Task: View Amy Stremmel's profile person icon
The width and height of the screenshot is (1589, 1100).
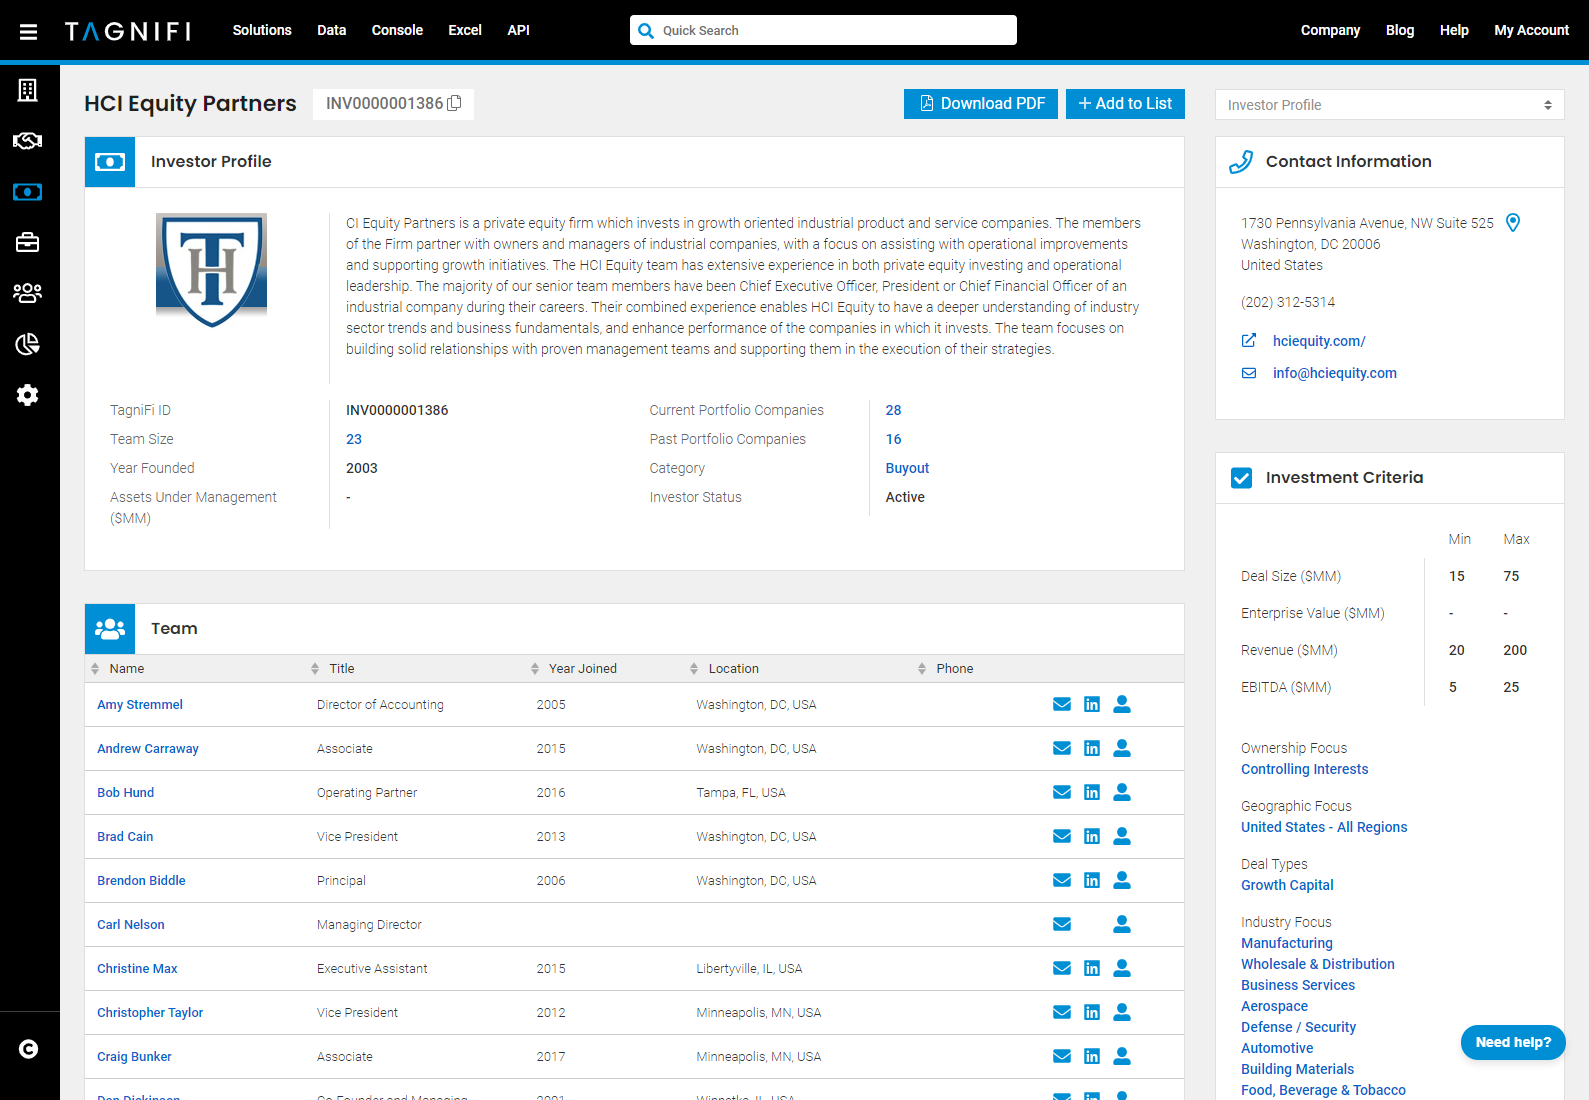Action: coord(1122,704)
